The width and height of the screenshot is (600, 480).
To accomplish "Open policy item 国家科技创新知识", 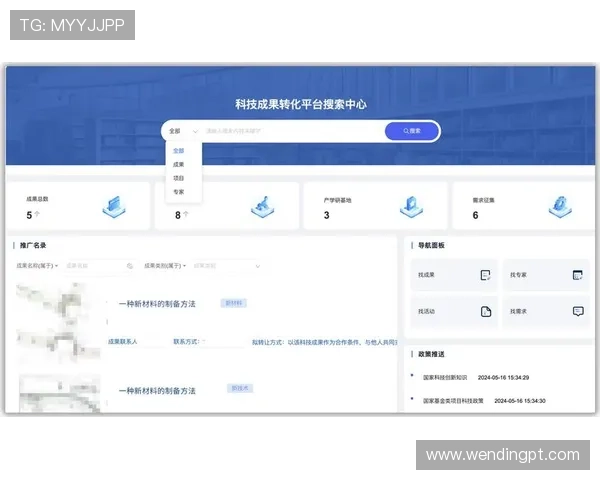I will (x=445, y=377).
